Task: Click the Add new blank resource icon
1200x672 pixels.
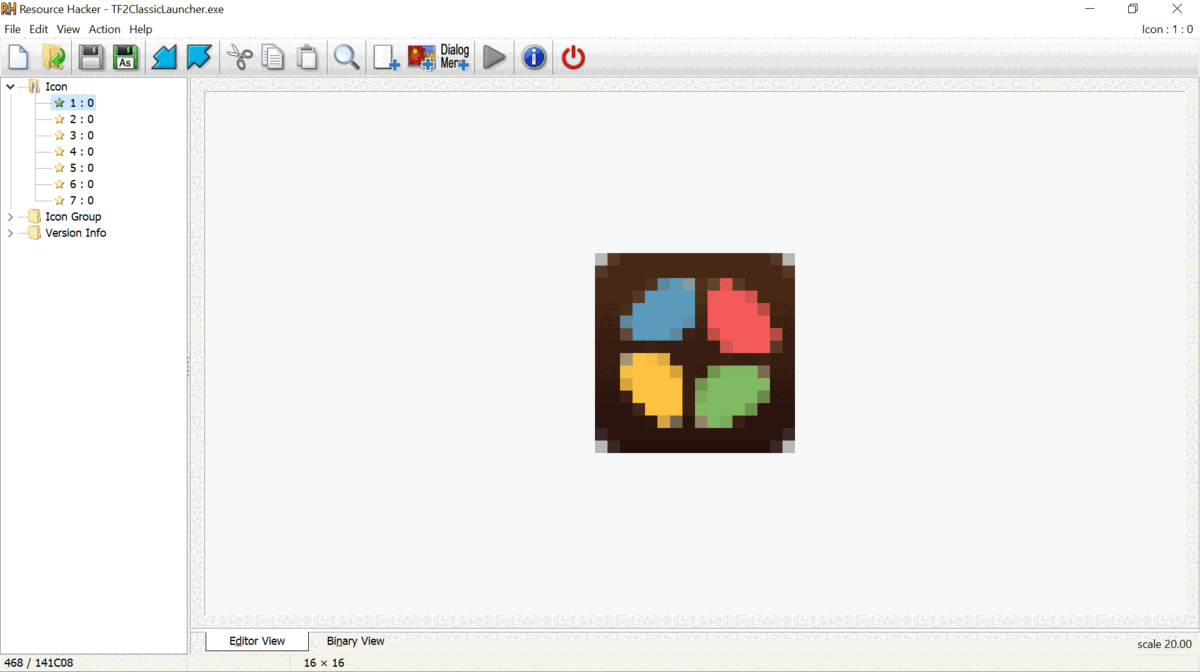Action: pos(386,57)
